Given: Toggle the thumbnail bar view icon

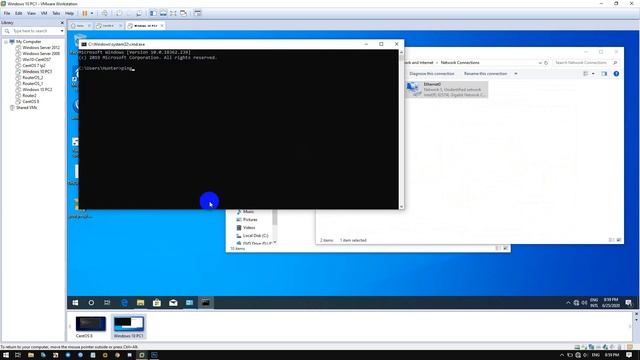Looking at the screenshot, I should pos(163,13).
